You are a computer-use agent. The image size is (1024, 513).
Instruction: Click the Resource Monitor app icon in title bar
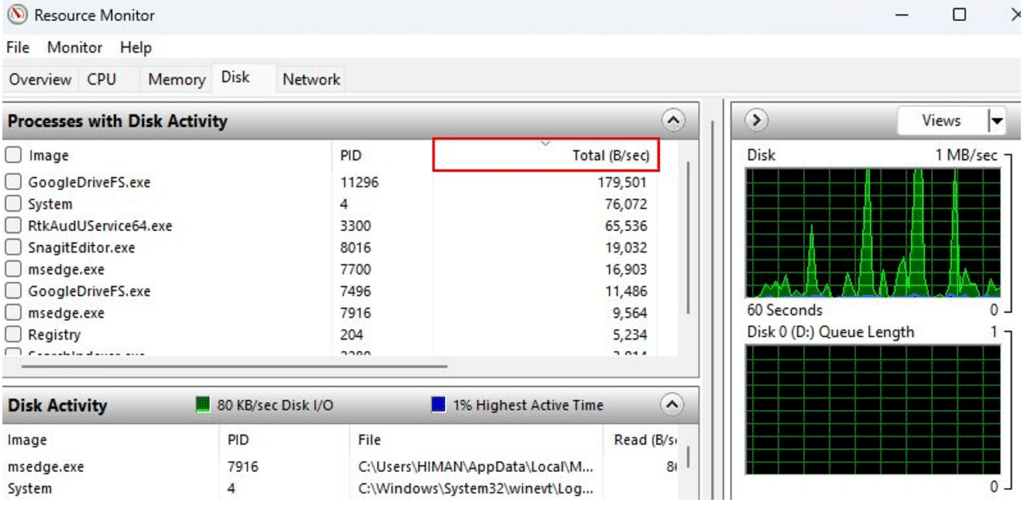[x=17, y=15]
